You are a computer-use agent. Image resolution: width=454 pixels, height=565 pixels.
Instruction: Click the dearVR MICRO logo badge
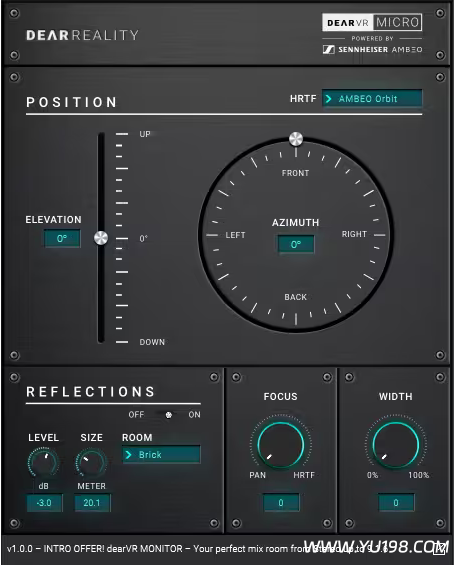pos(372,23)
